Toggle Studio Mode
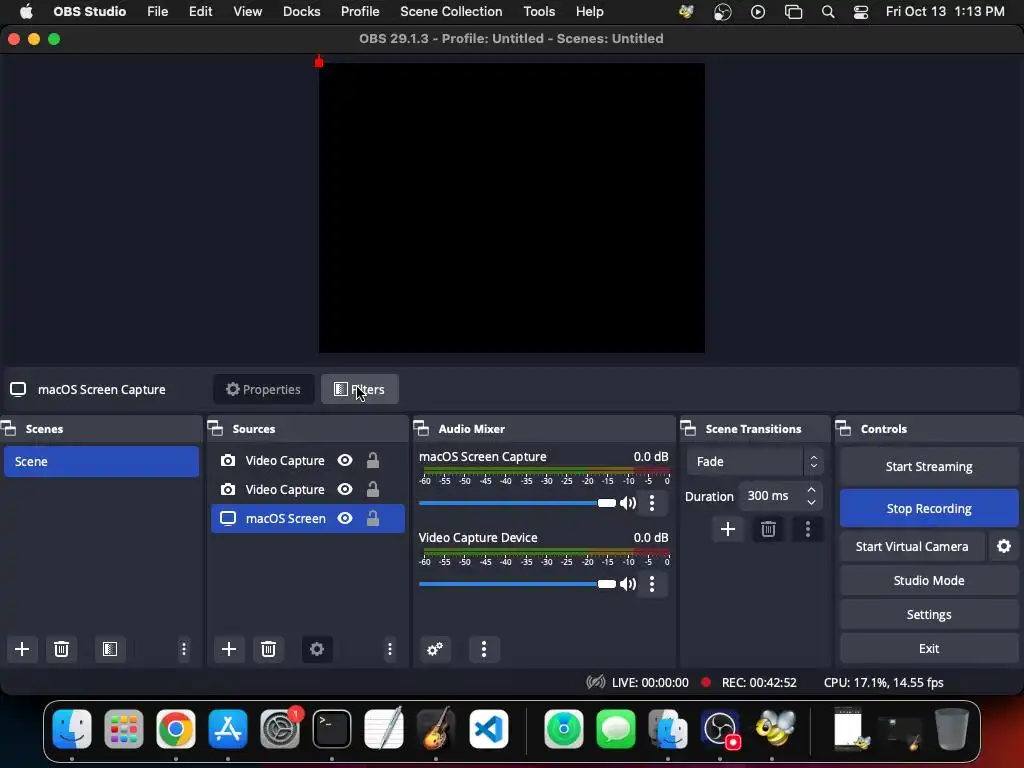Image resolution: width=1024 pixels, height=768 pixels. pos(929,581)
